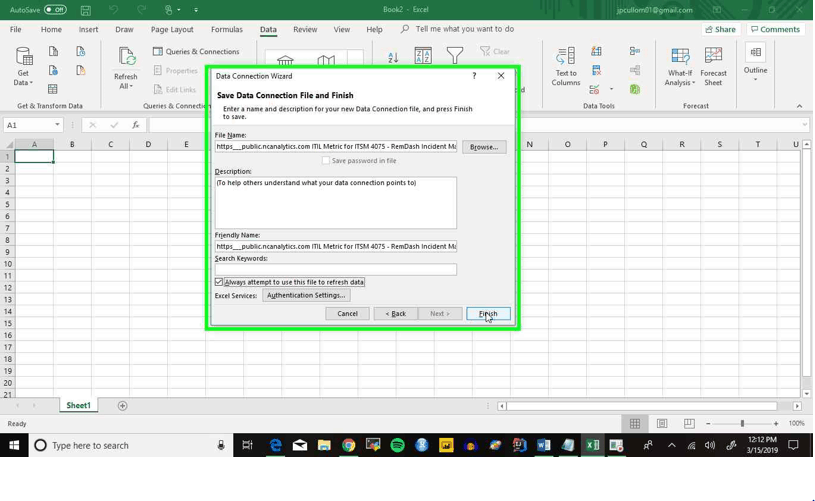Click the Description text box
Viewport: 815px width, 501px height.
pos(336,203)
